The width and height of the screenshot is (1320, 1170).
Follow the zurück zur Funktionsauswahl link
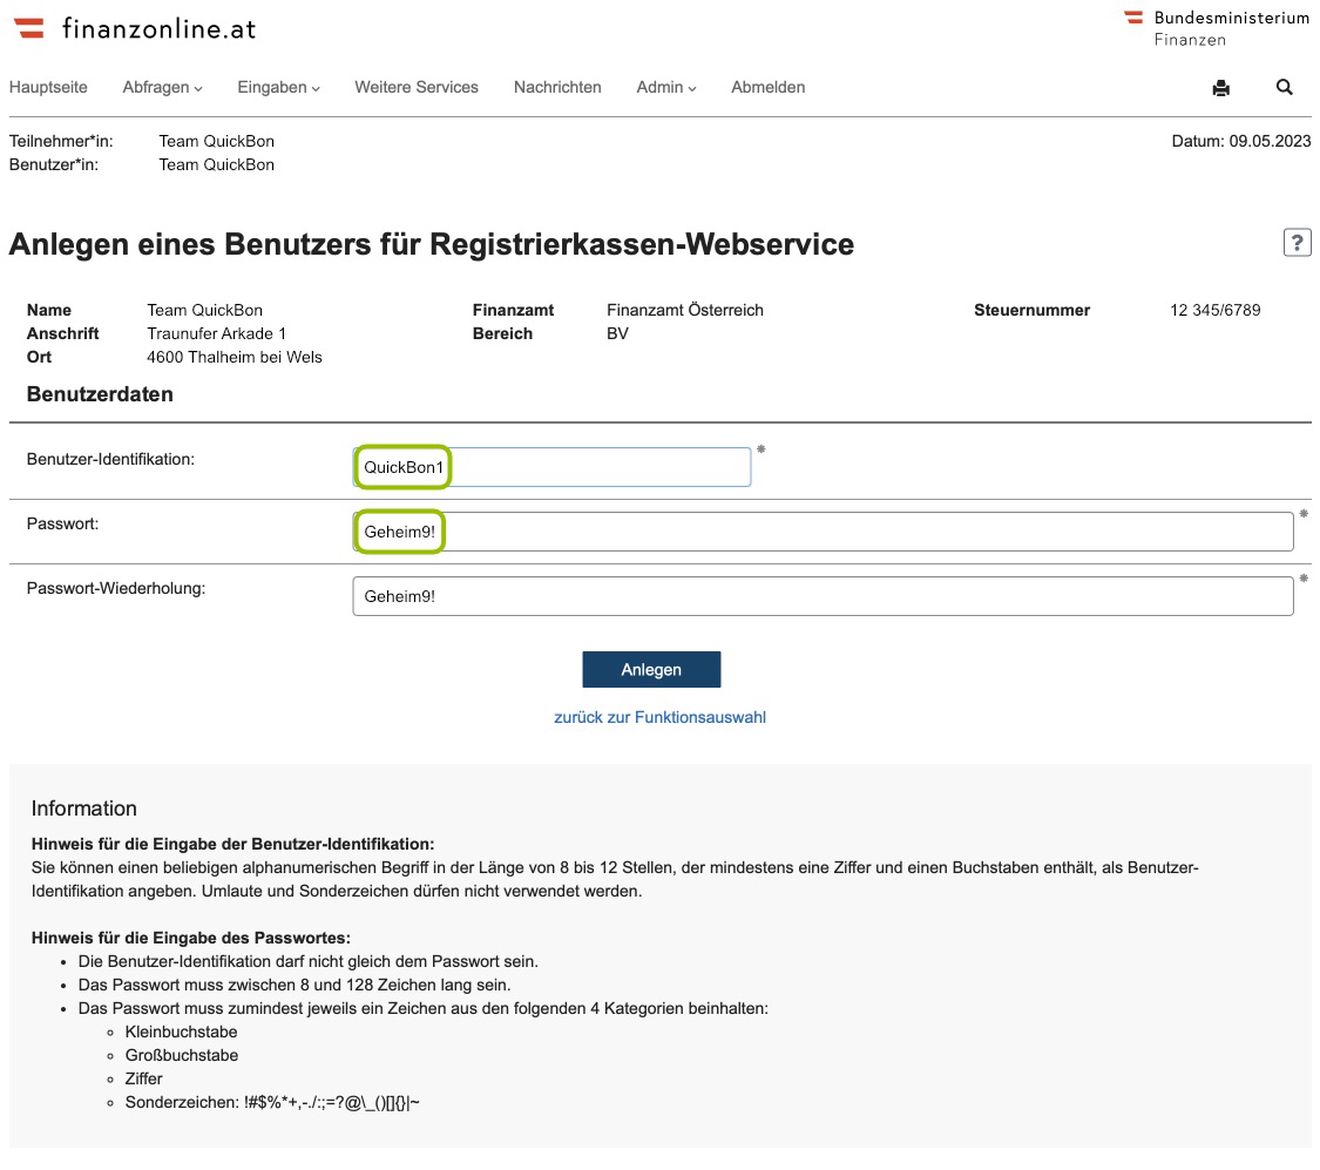660,717
